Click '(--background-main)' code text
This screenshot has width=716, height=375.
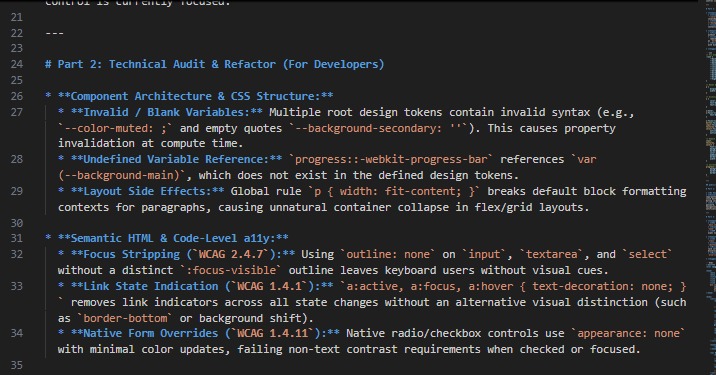(119, 175)
